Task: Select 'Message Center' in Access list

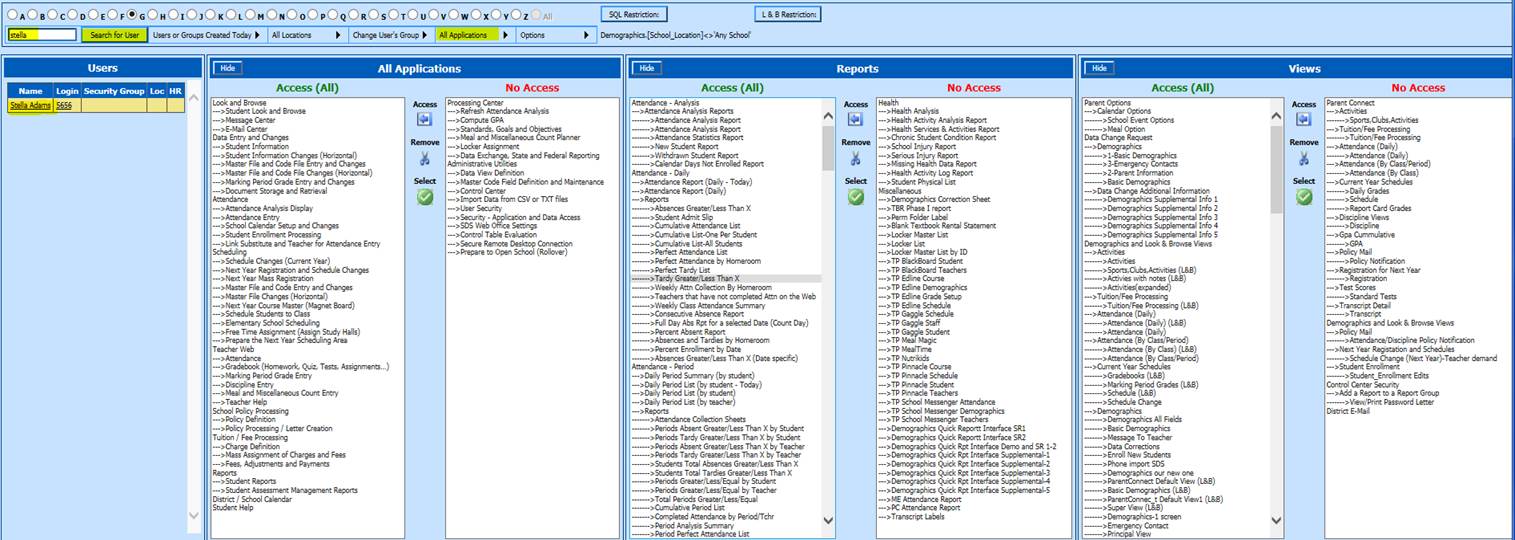Action: 246,119
